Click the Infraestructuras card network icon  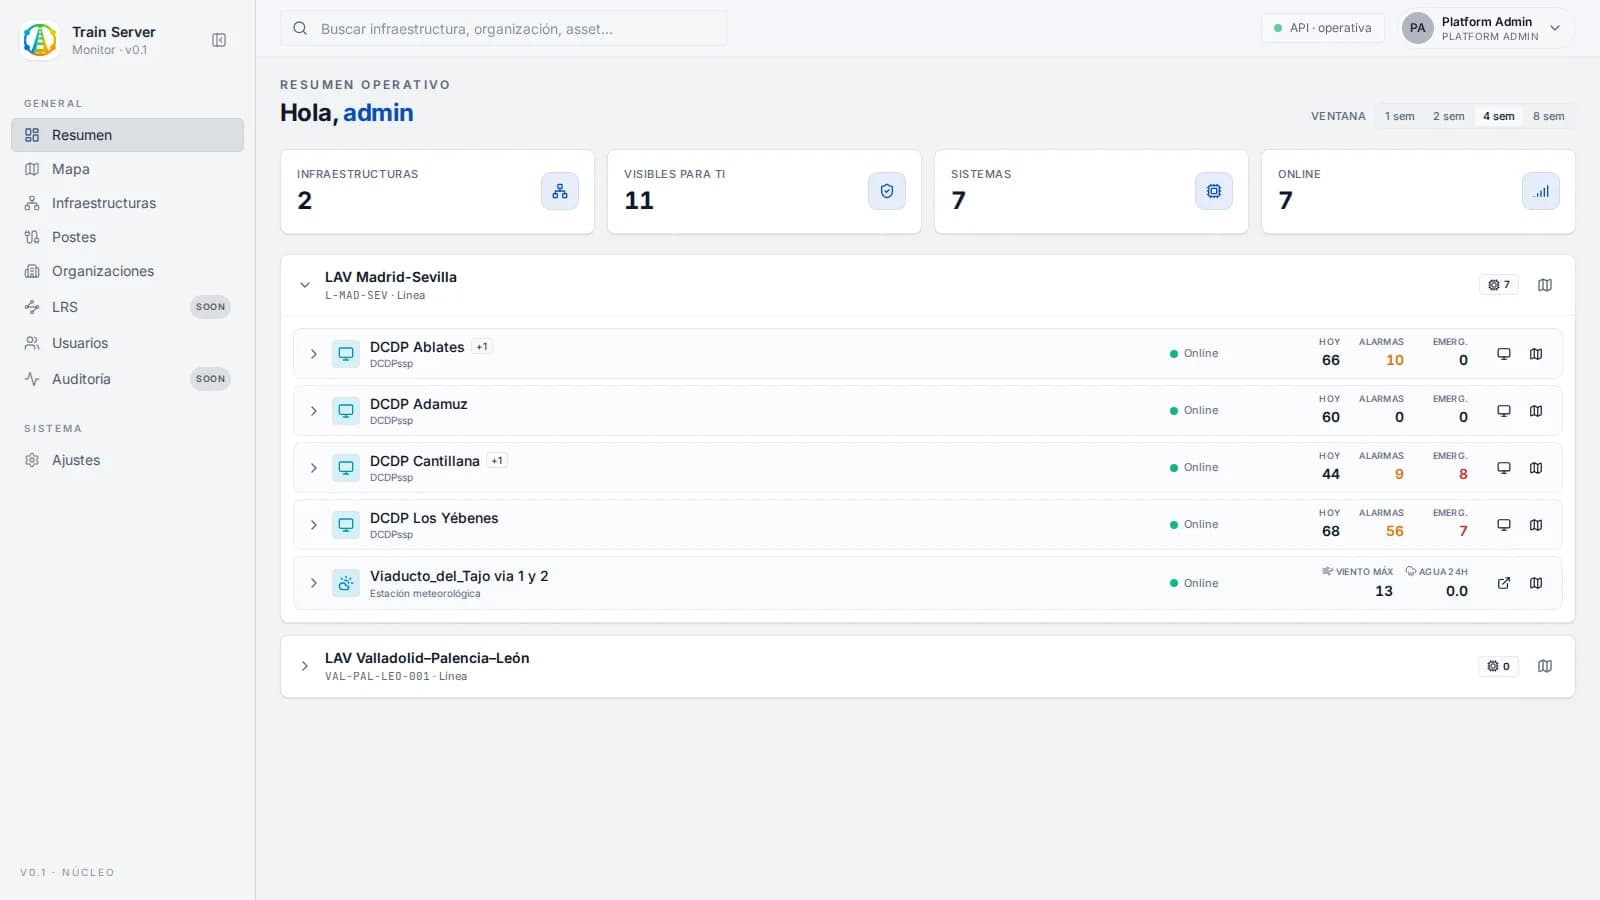[560, 191]
